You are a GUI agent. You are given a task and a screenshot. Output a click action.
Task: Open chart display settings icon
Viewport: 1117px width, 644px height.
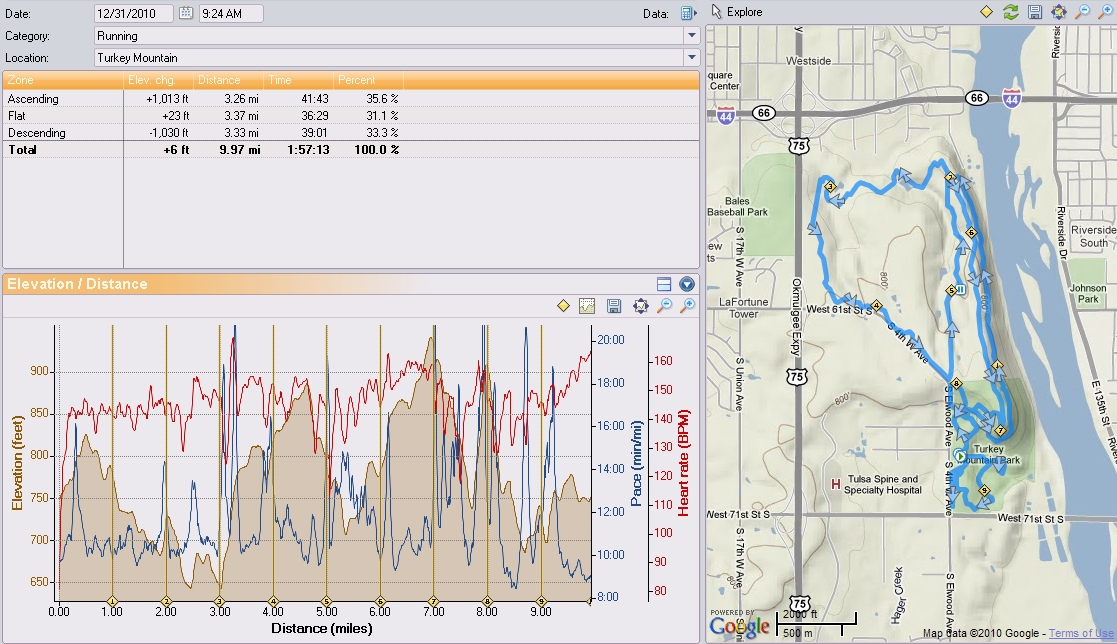tap(587, 306)
